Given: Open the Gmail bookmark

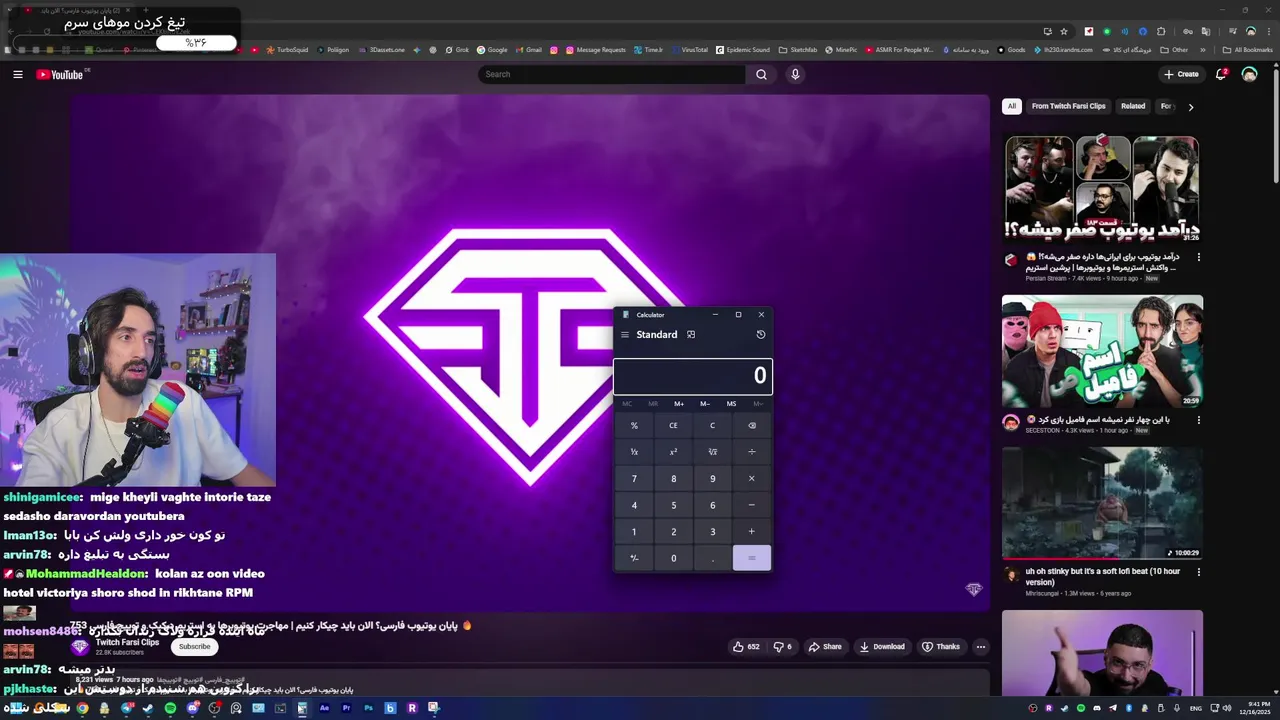Looking at the screenshot, I should 528,50.
